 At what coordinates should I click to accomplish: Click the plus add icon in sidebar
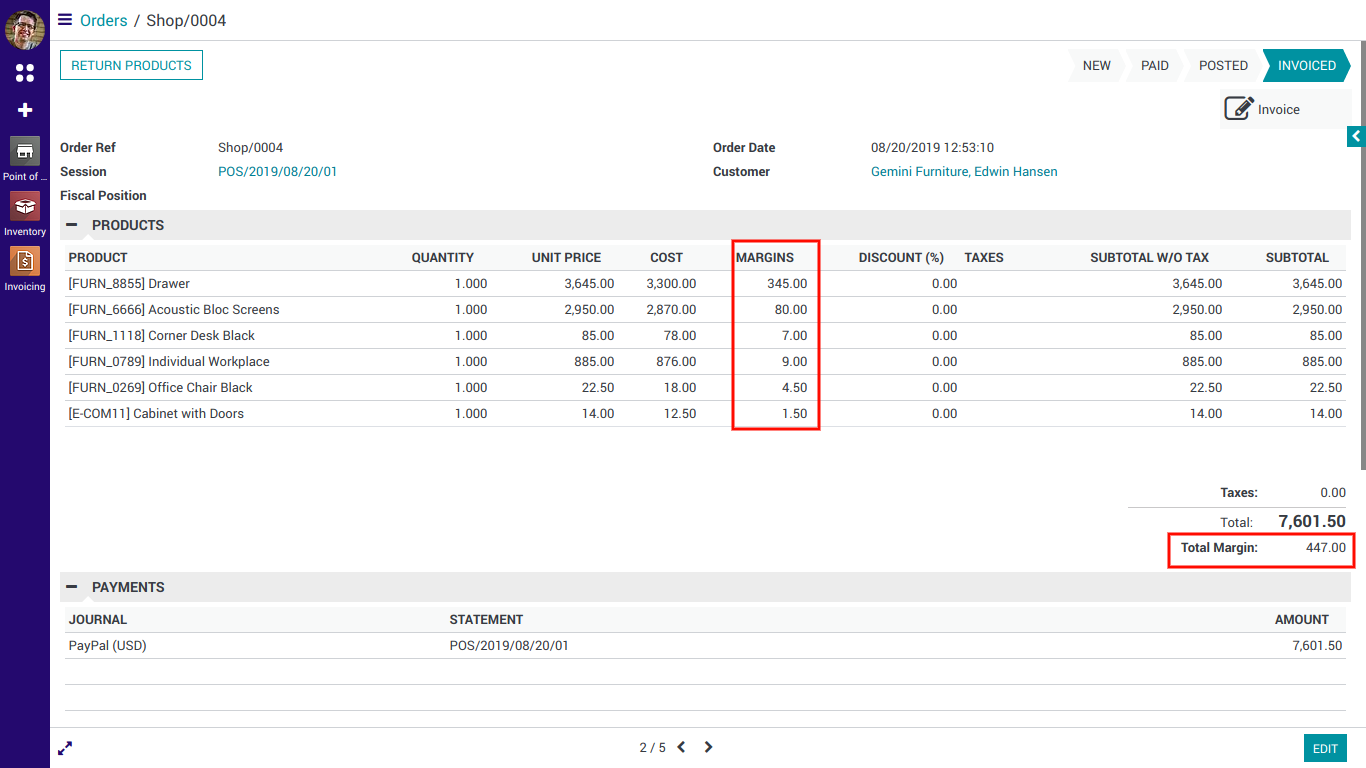pyautogui.click(x=25, y=110)
